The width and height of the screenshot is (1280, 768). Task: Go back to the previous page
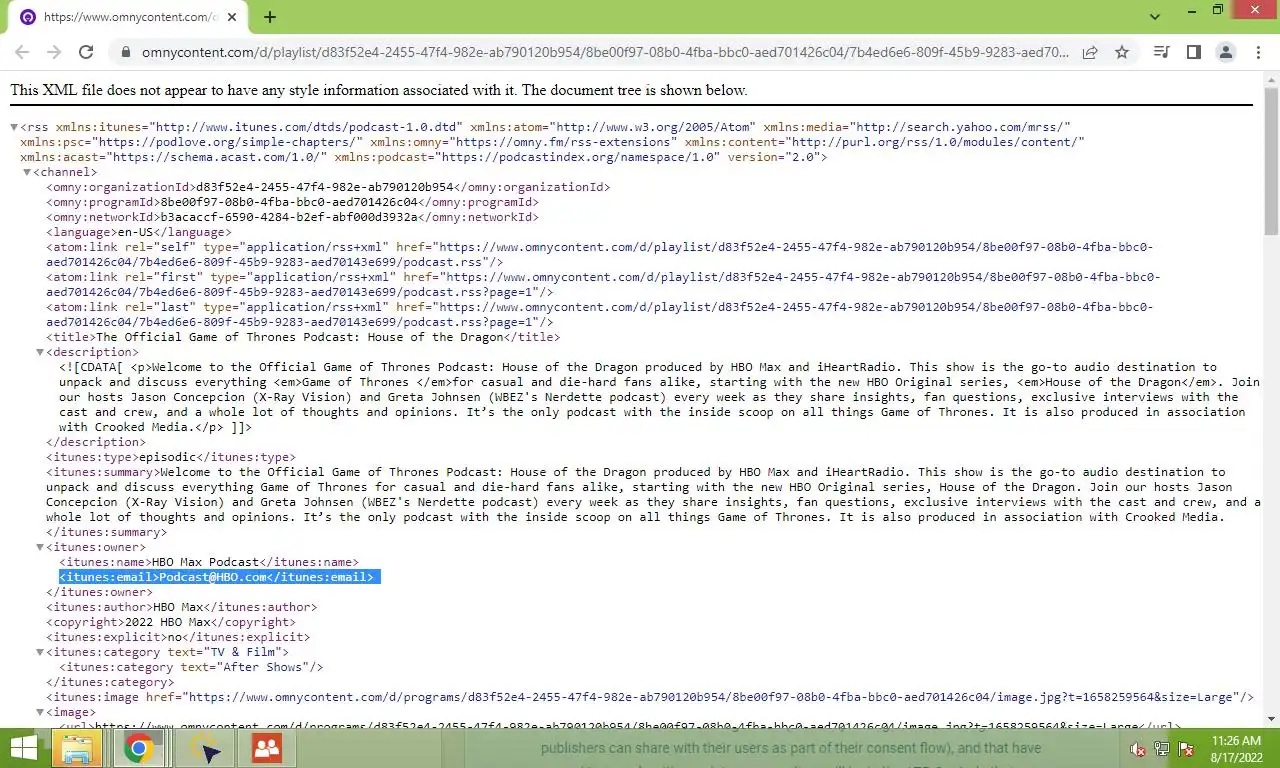(x=22, y=52)
